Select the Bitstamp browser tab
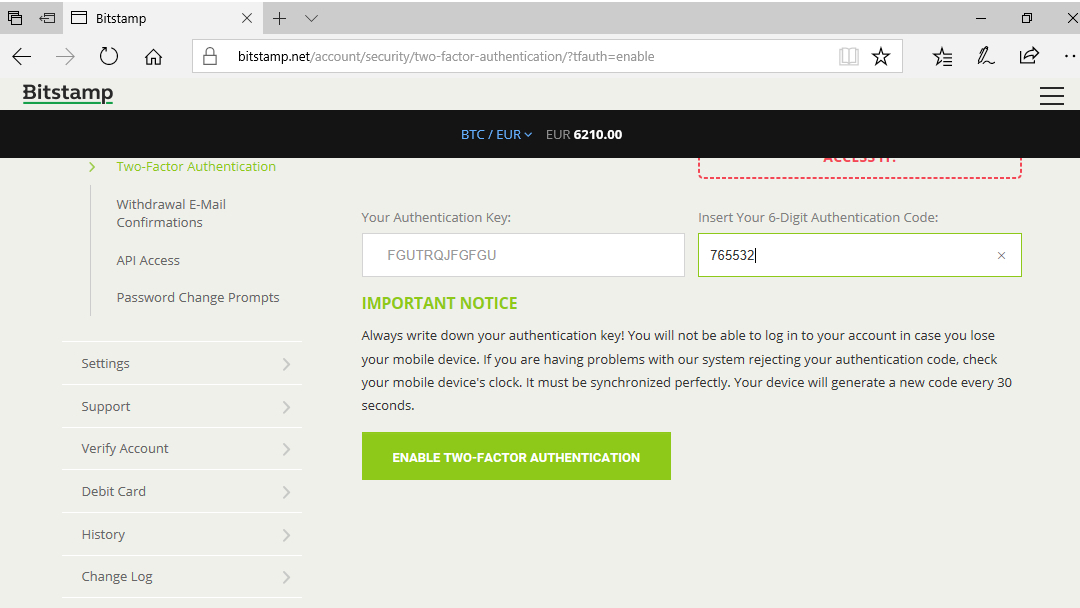The image size is (1080, 608). coord(163,19)
